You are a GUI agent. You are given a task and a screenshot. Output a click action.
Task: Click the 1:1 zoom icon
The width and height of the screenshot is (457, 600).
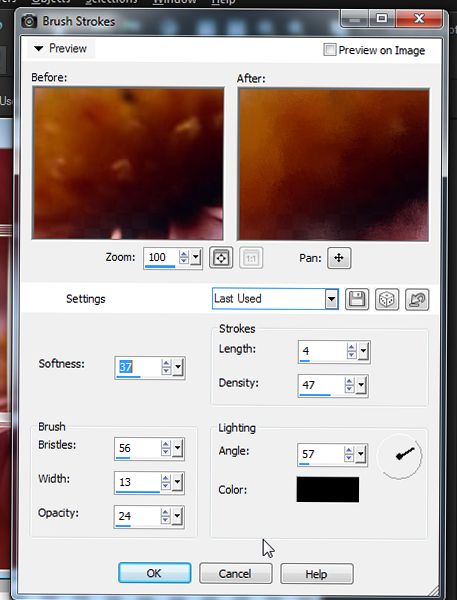click(251, 258)
